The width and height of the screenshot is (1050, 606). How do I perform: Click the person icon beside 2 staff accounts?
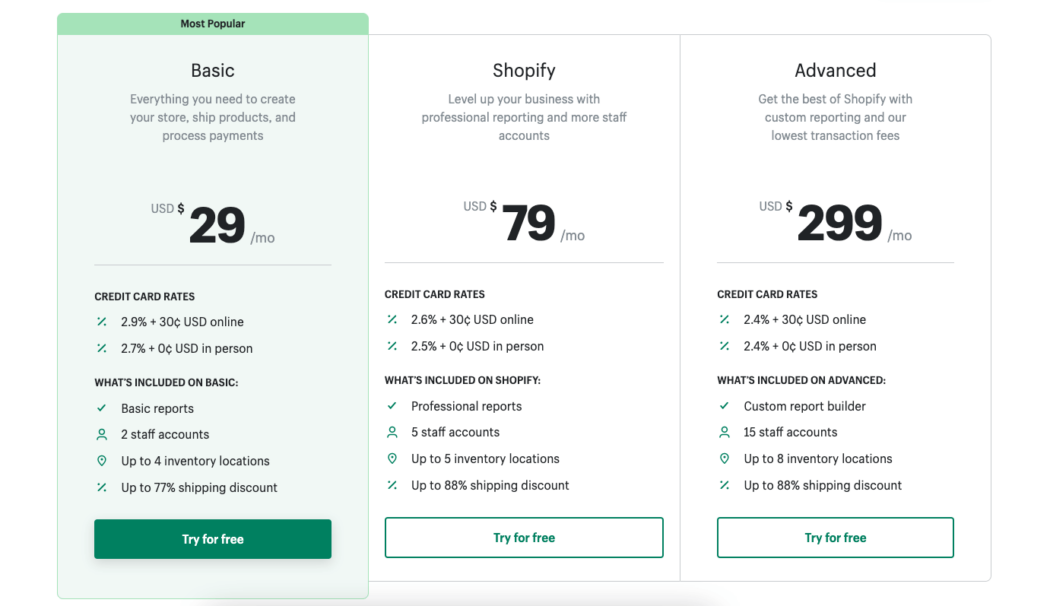[102, 435]
